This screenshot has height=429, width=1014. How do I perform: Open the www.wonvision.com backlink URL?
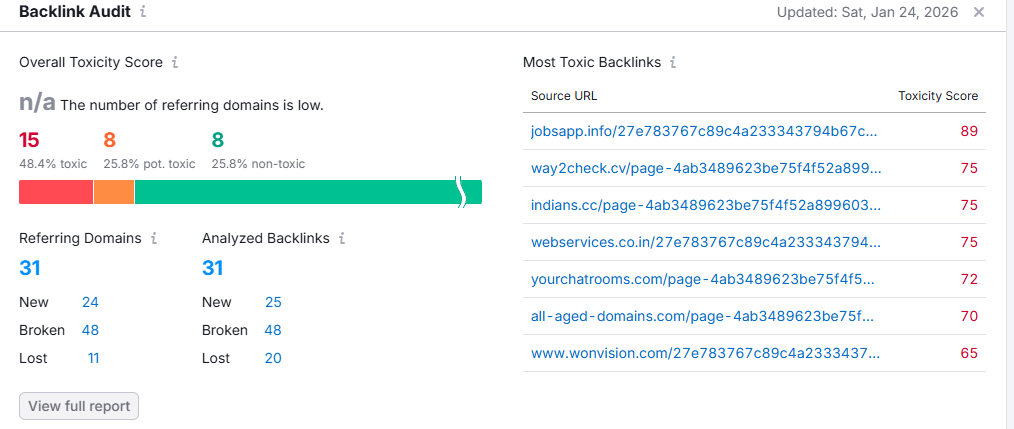[x=706, y=353]
